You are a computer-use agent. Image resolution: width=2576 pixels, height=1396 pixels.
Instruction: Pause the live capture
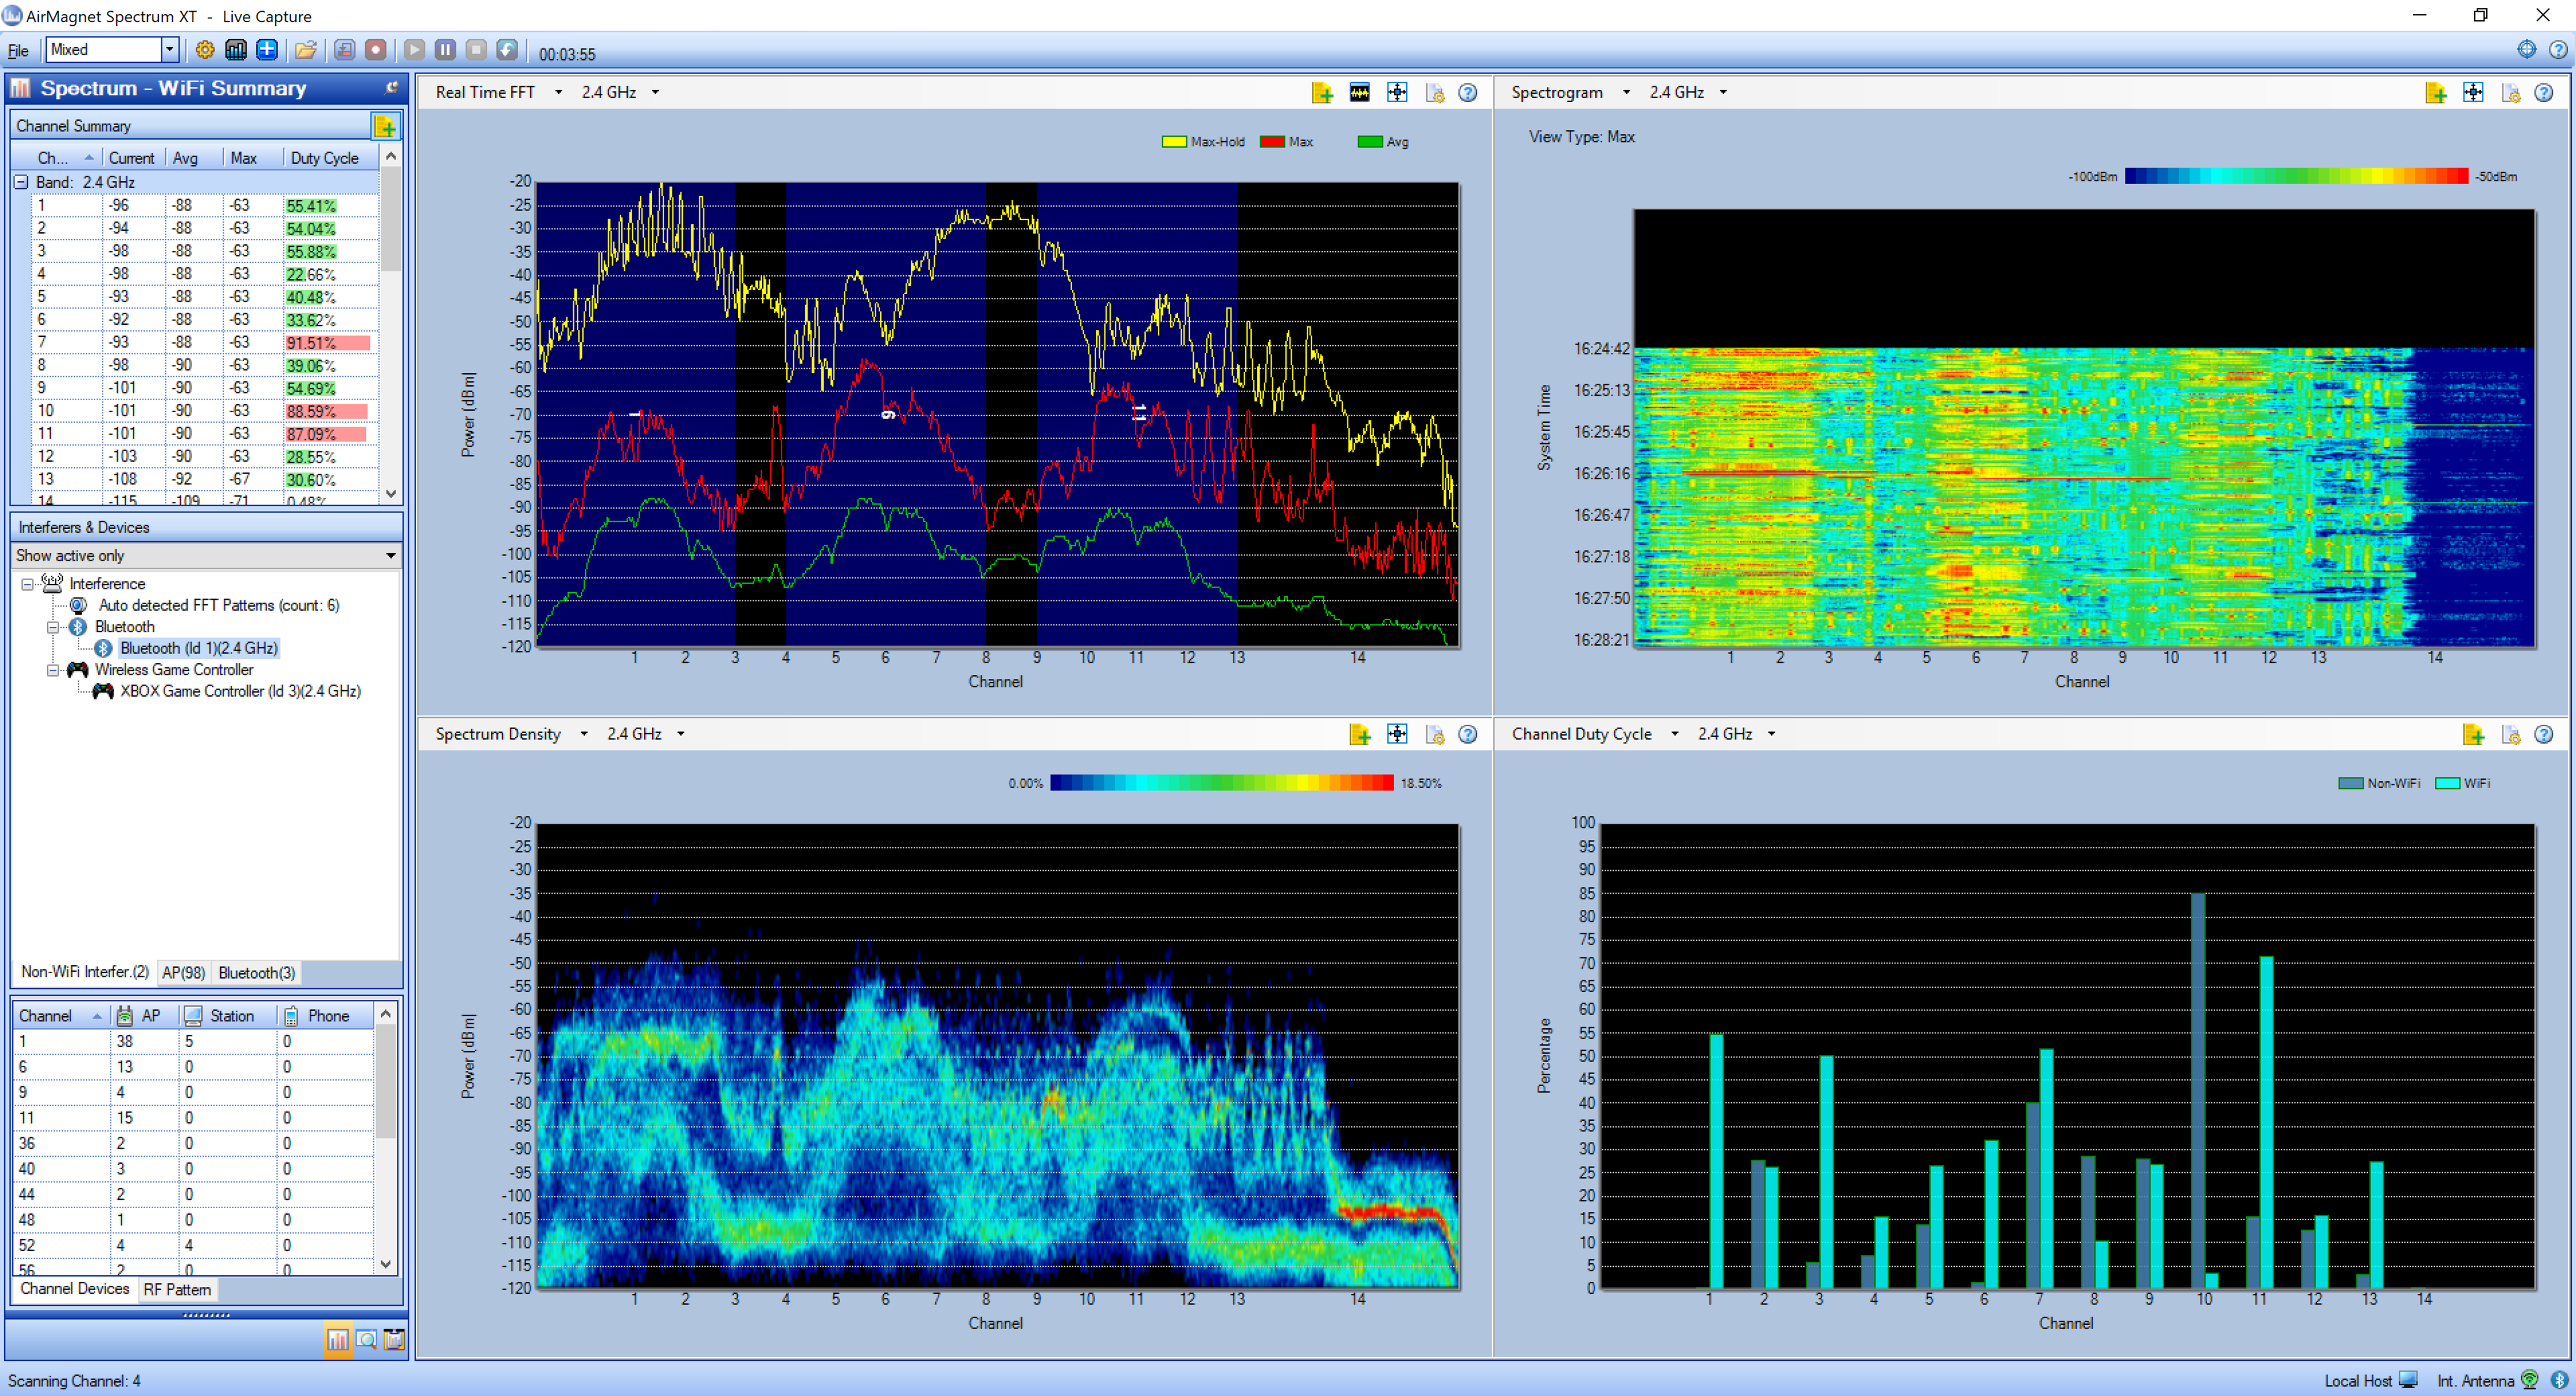tap(445, 50)
